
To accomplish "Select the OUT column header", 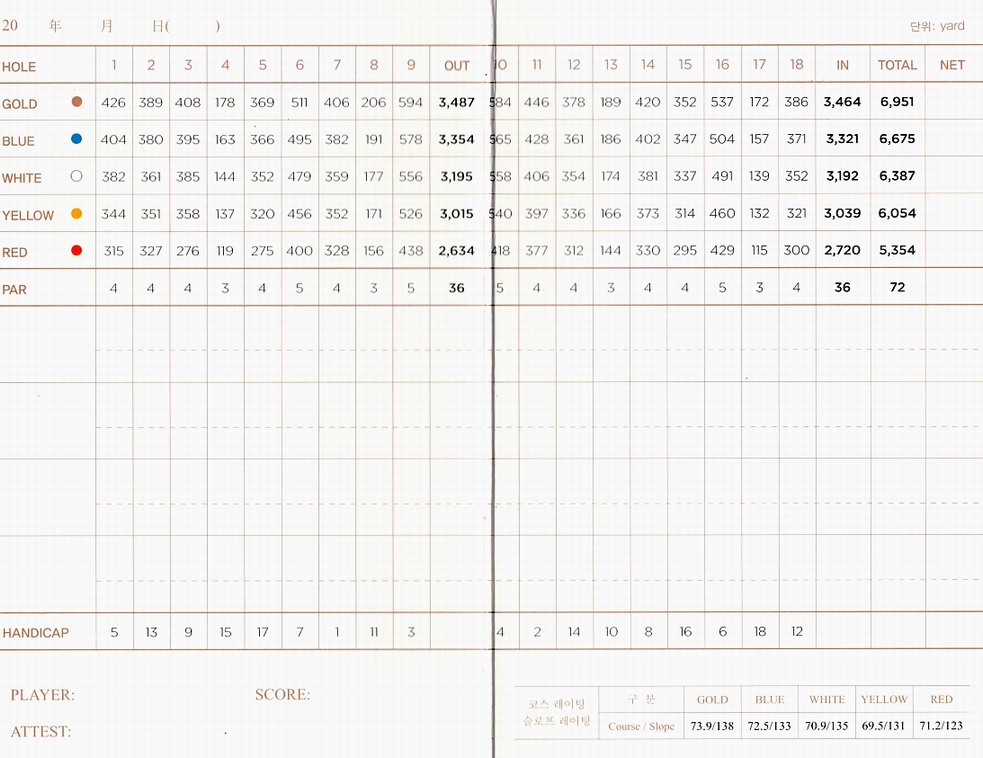I will 456,66.
